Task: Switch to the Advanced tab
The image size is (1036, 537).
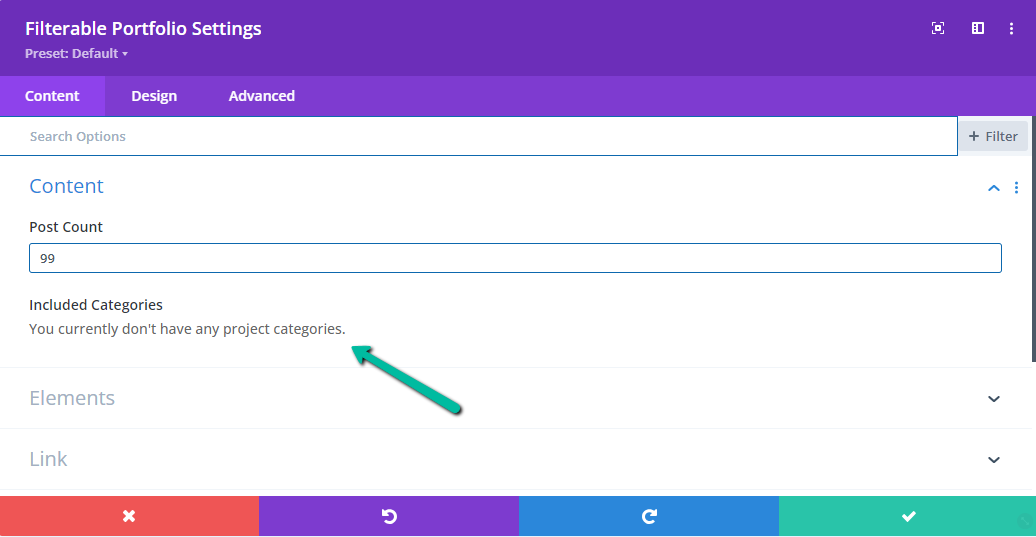Action: (262, 96)
